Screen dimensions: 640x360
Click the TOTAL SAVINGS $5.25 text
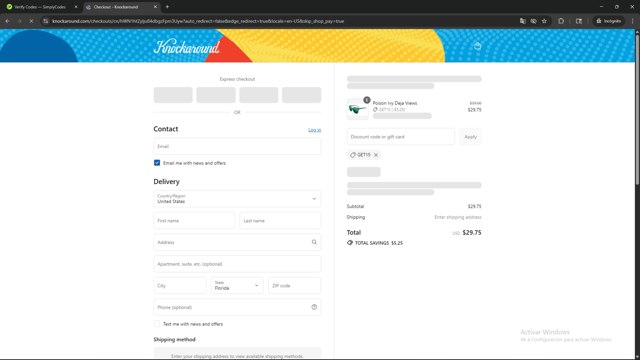(x=378, y=243)
